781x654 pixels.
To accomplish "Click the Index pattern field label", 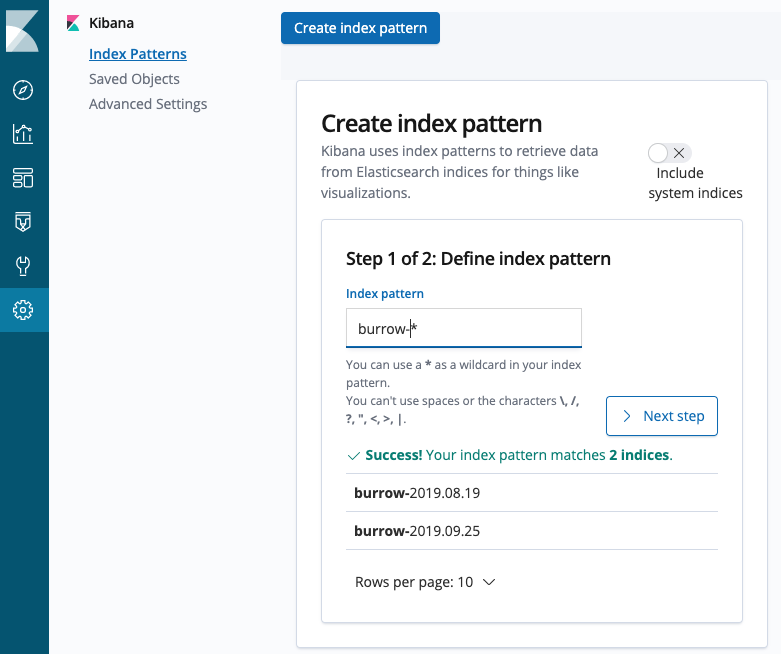I will click(x=385, y=294).
